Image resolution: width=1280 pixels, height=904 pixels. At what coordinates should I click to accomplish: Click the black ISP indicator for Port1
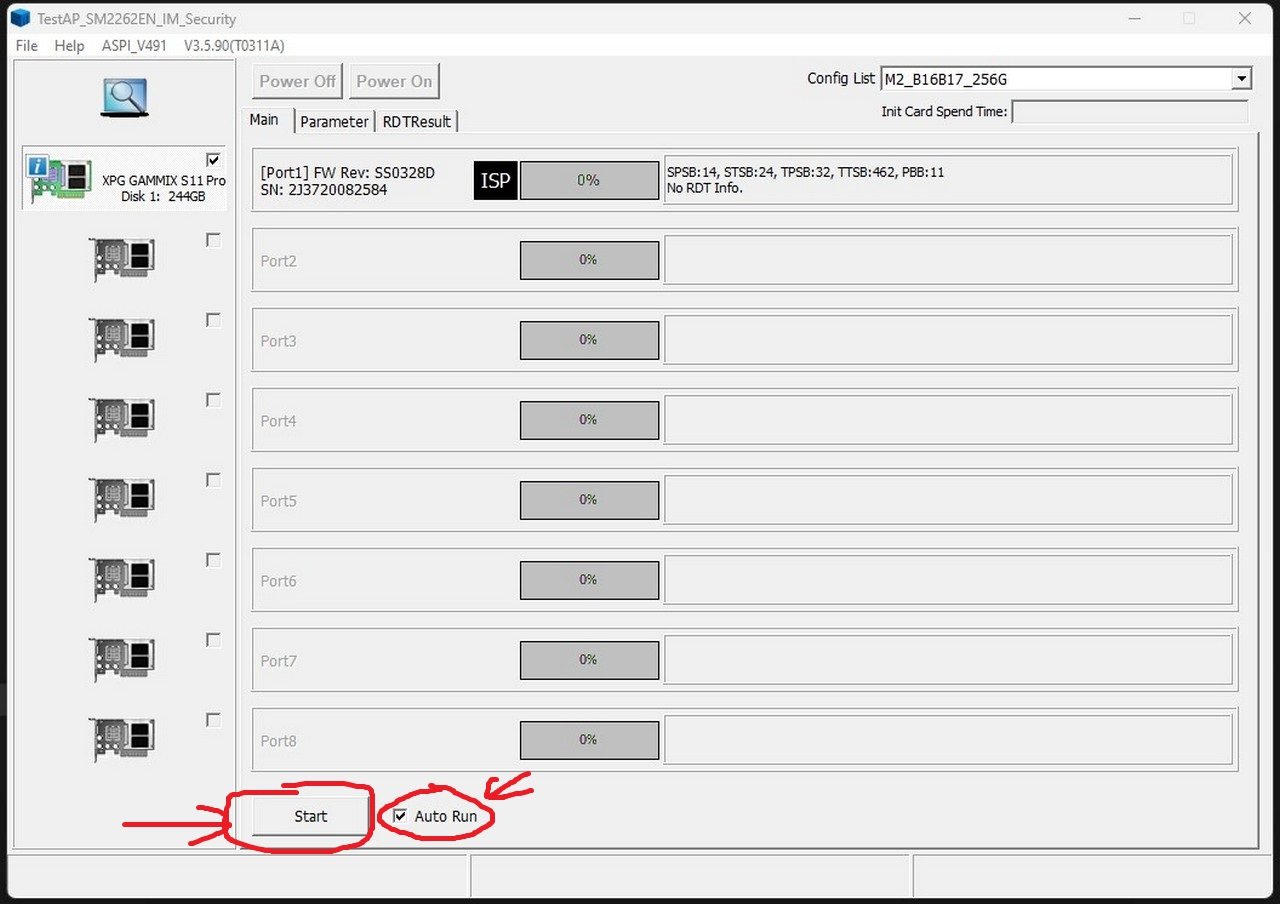[x=495, y=181]
